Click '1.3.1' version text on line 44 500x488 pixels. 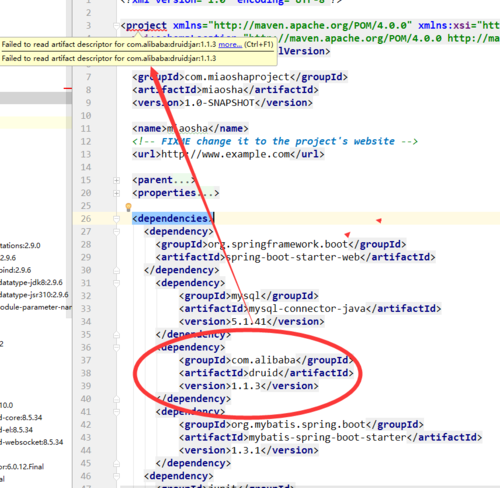pos(246,451)
